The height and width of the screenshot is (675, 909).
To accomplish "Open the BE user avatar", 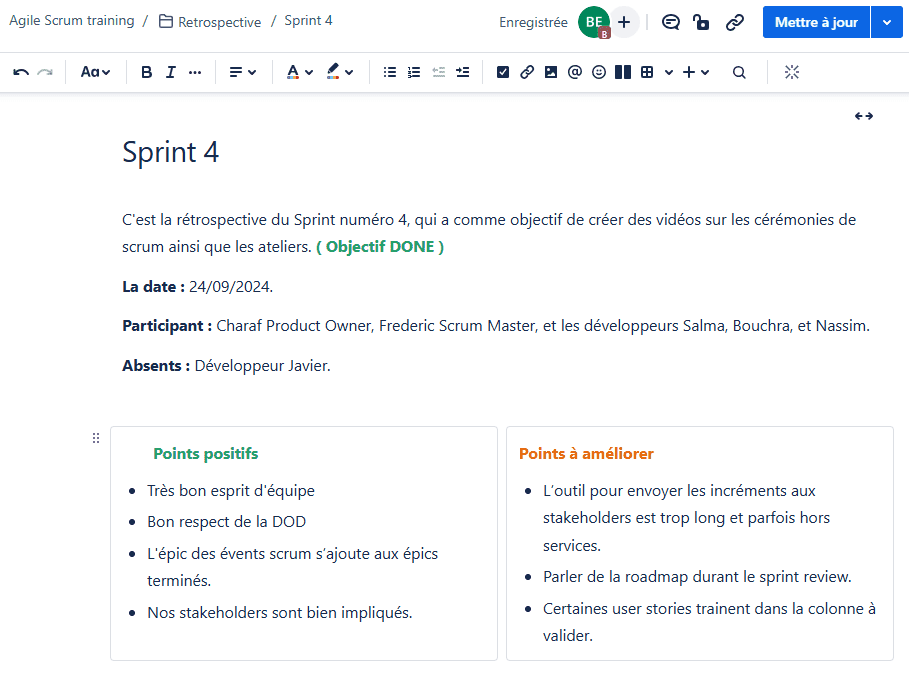I will [594, 22].
